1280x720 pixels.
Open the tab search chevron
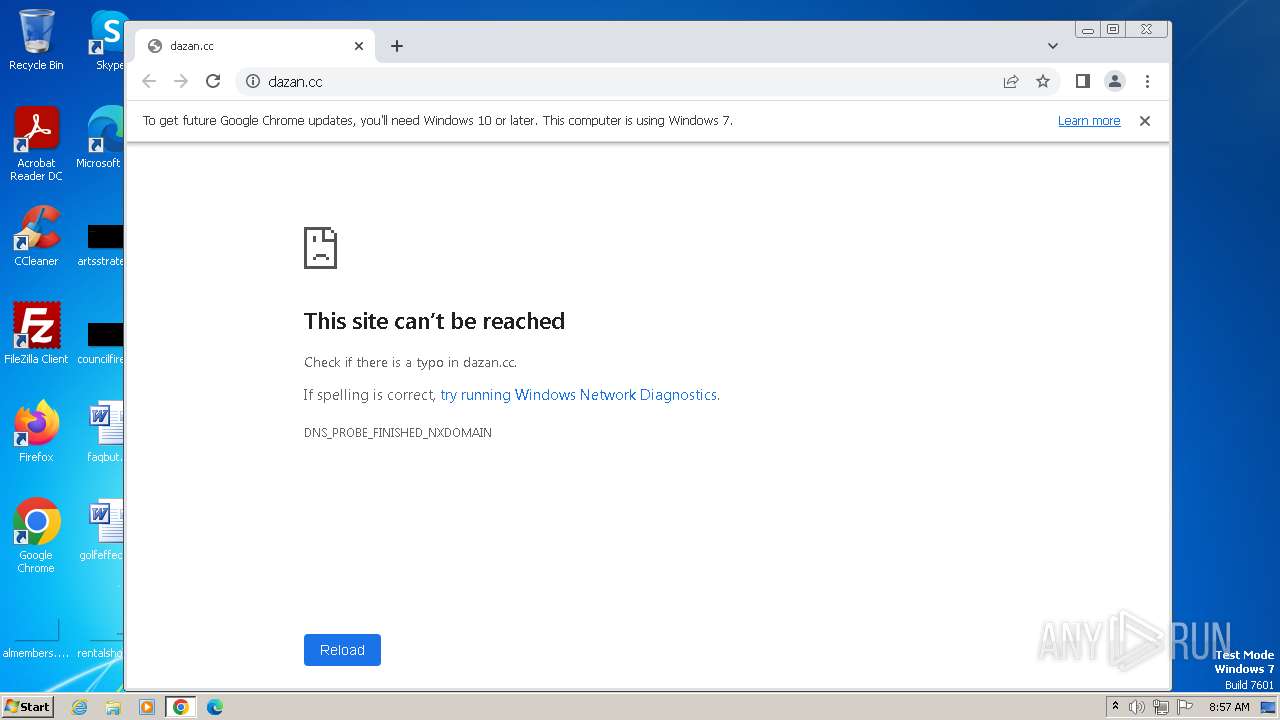(x=1052, y=46)
